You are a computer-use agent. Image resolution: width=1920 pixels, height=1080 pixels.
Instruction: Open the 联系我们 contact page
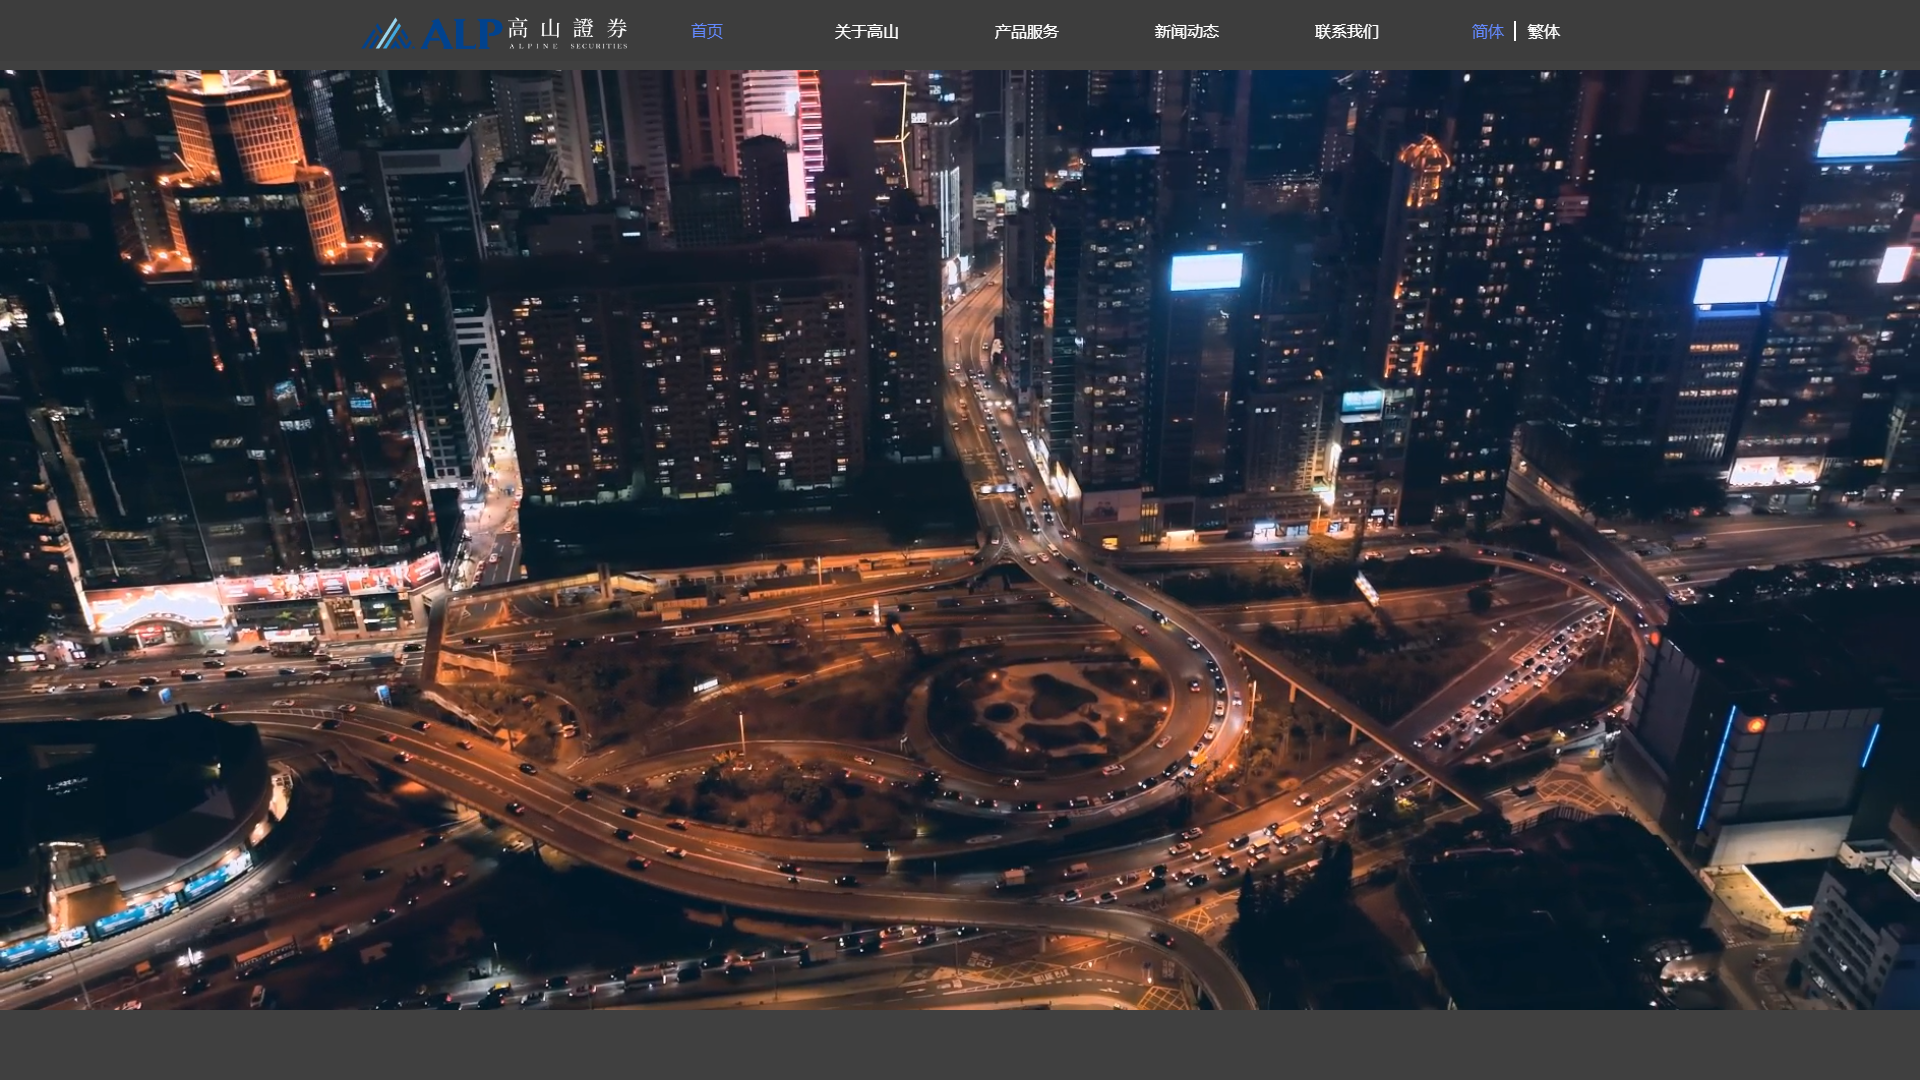(1346, 32)
